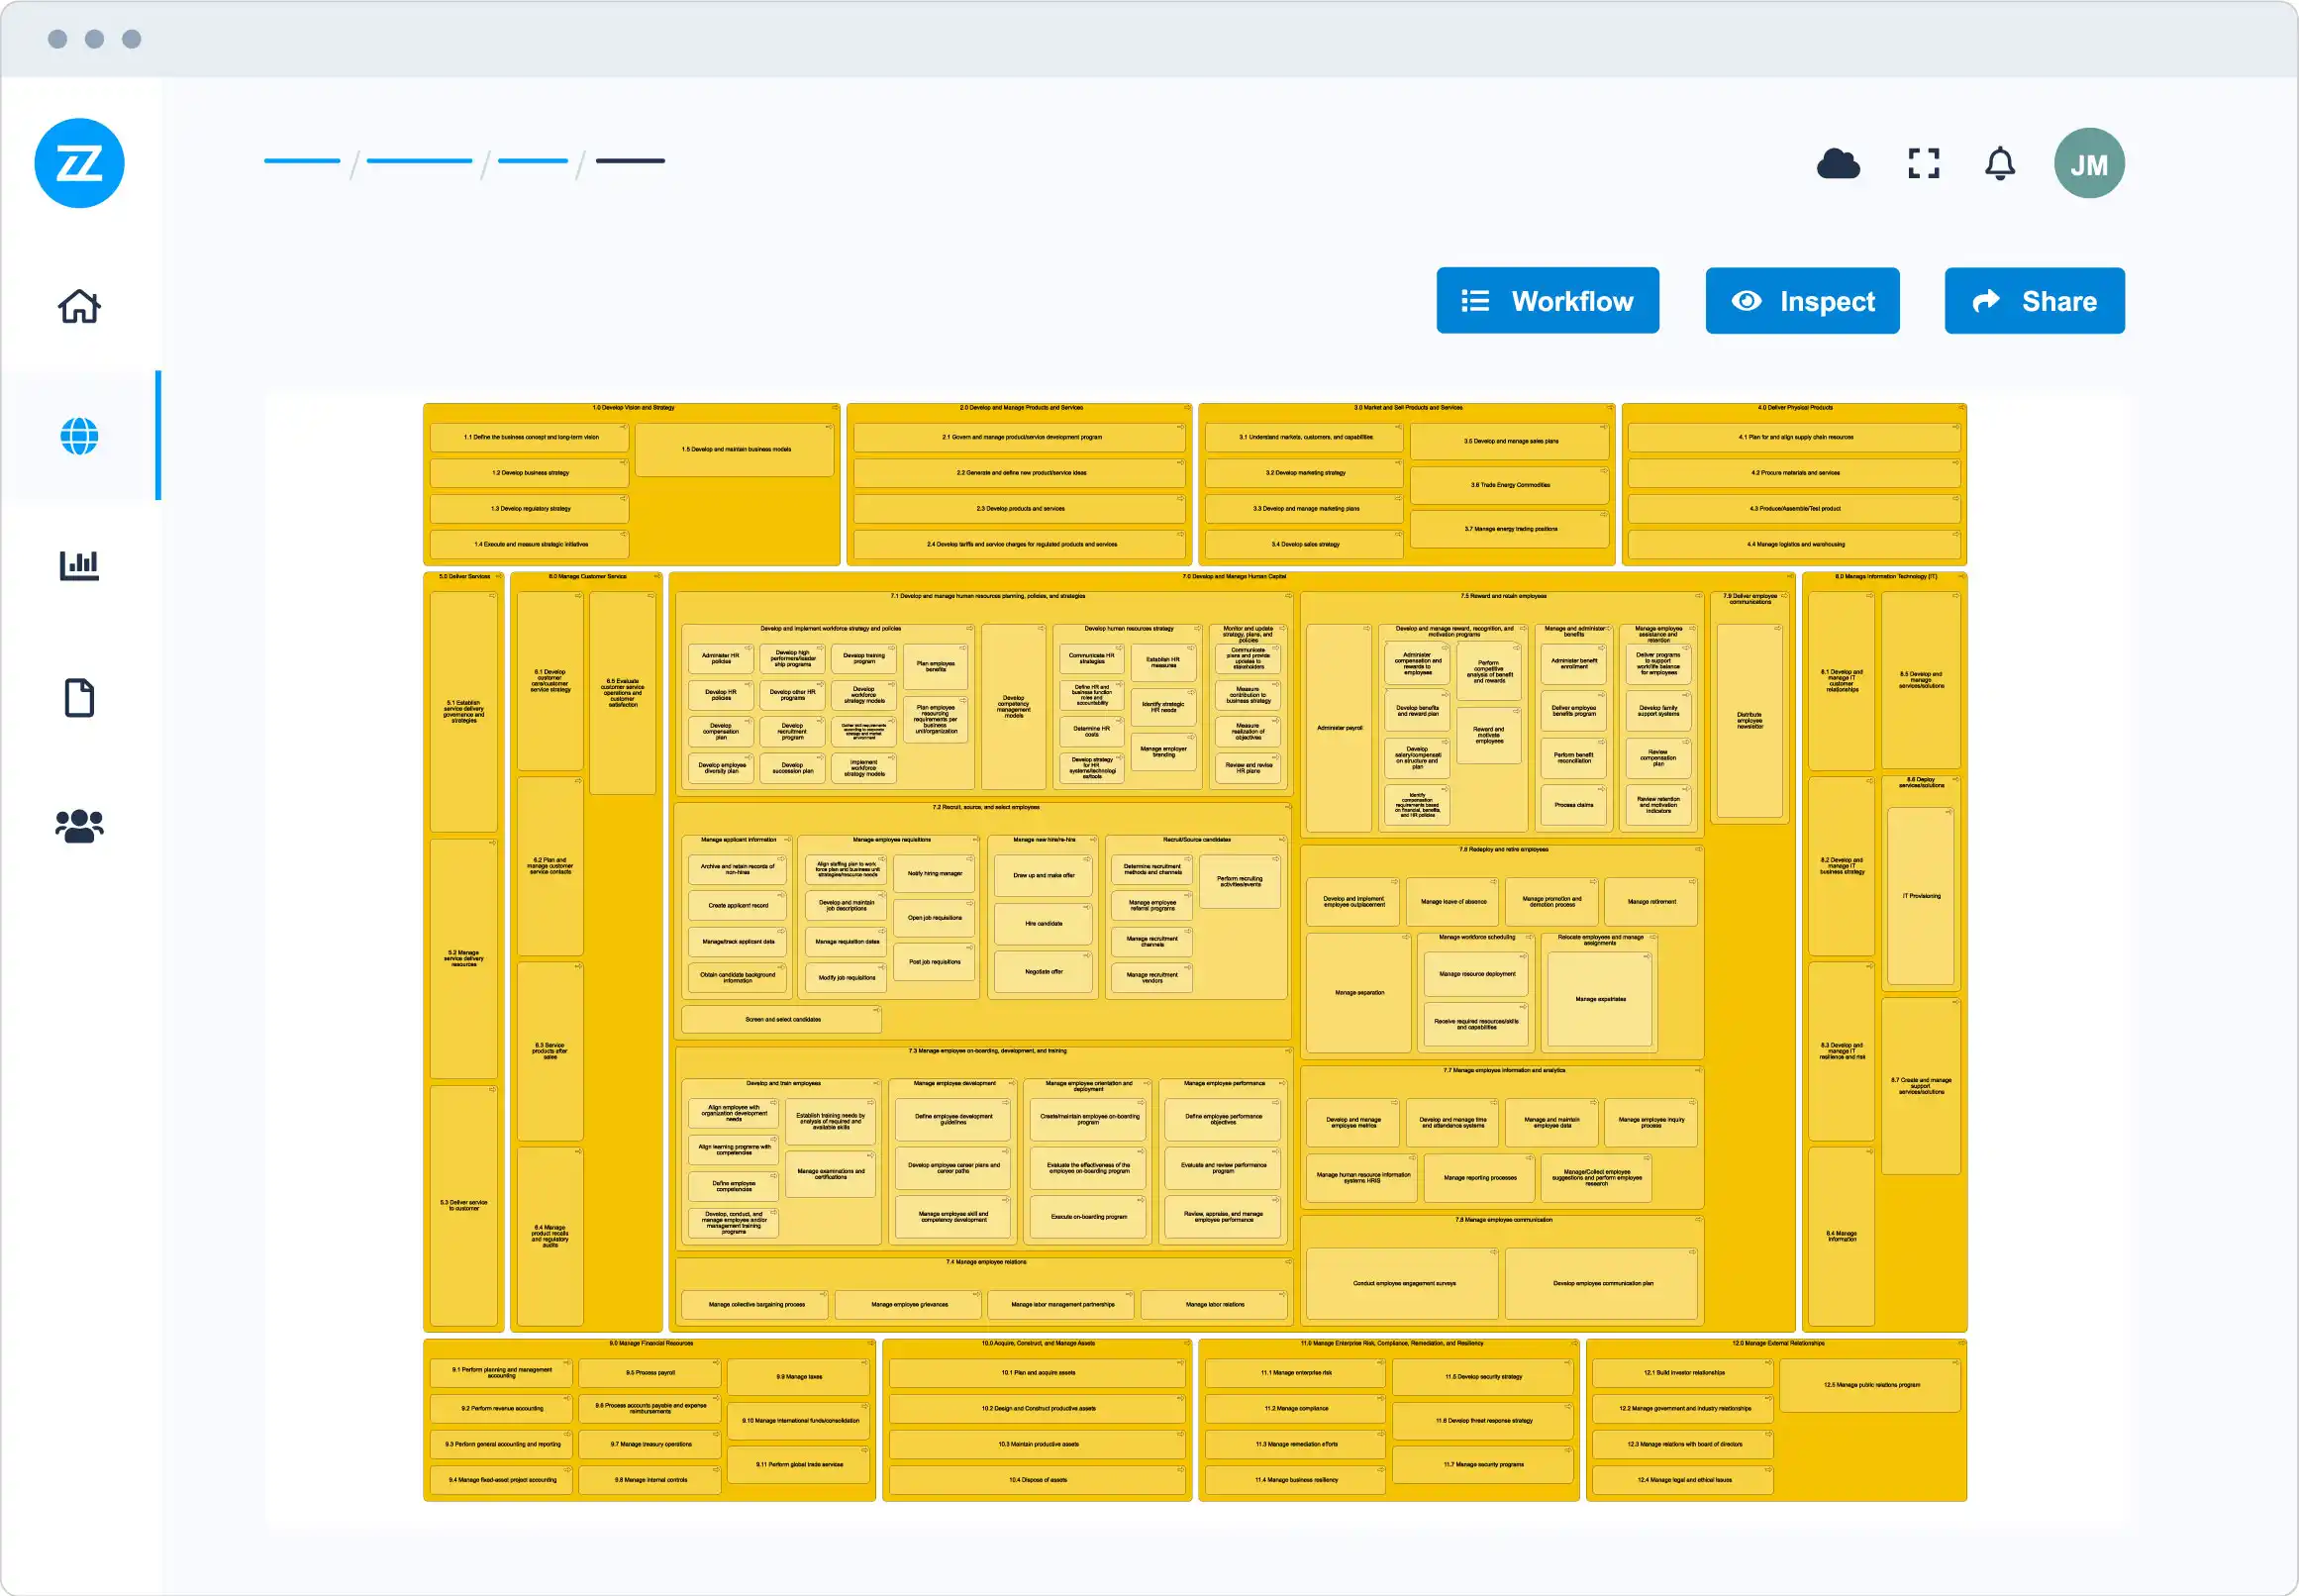Select the globe icon in sidebar
This screenshot has width=2299, height=1596.
coord(79,436)
